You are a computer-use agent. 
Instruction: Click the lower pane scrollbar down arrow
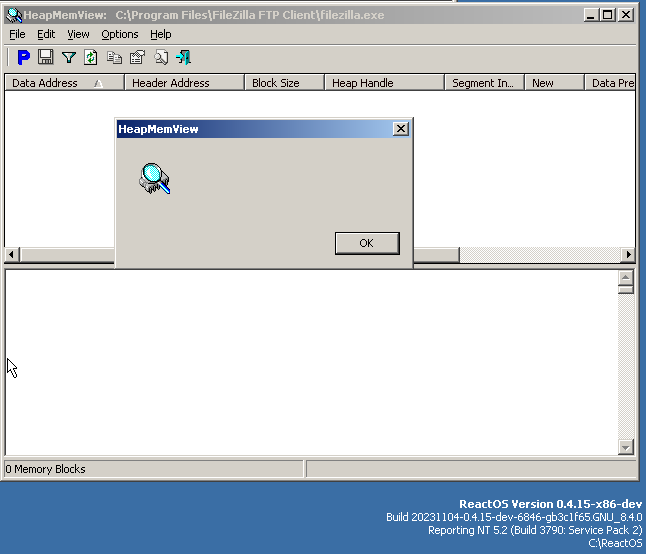click(x=626, y=448)
